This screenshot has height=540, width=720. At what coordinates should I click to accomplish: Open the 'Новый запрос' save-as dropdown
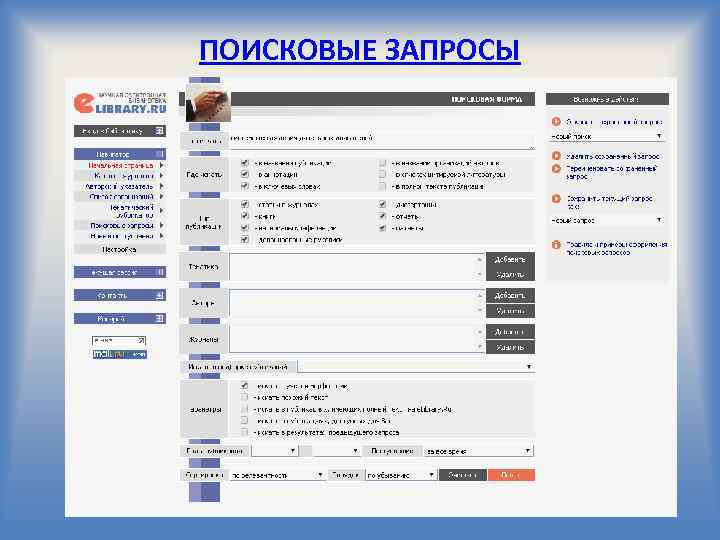[607, 220]
